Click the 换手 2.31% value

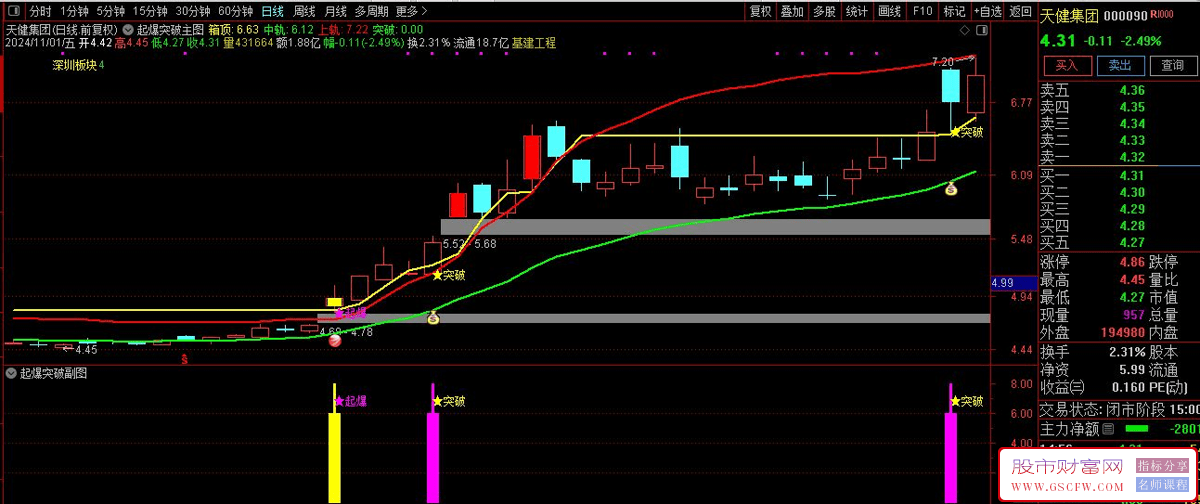point(1129,352)
